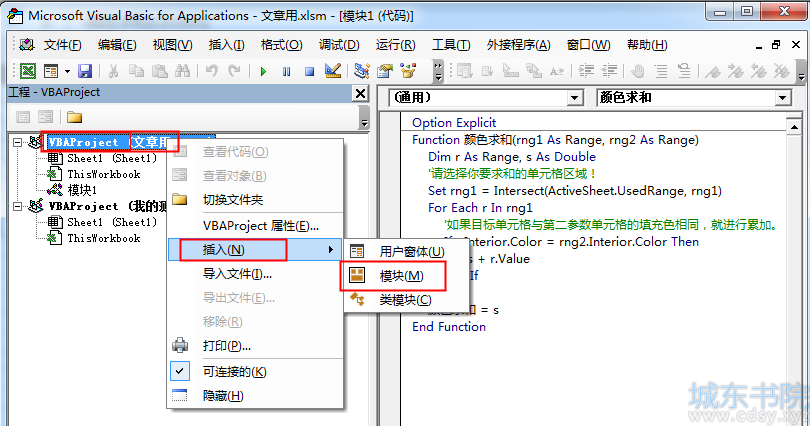810x426 pixels.
Task: Click the Copy toolbar icon
Action: pos(136,71)
